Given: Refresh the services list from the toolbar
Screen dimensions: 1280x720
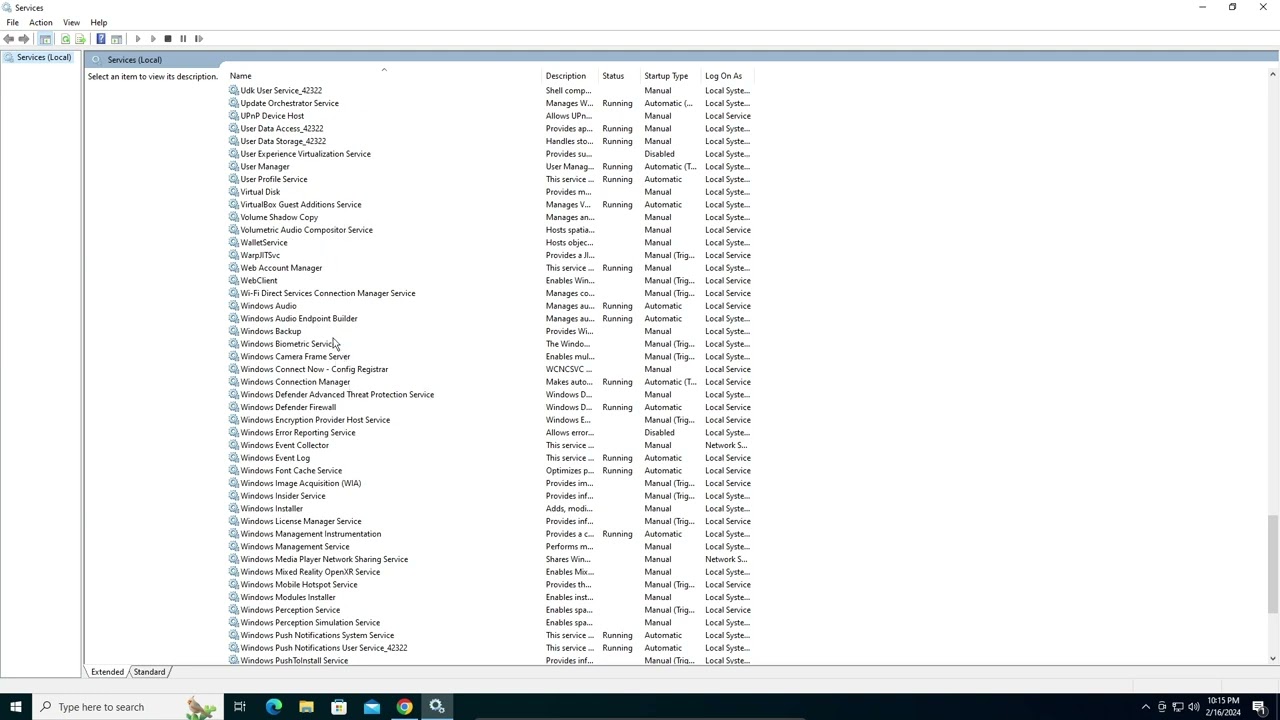Looking at the screenshot, I should coord(66,39).
